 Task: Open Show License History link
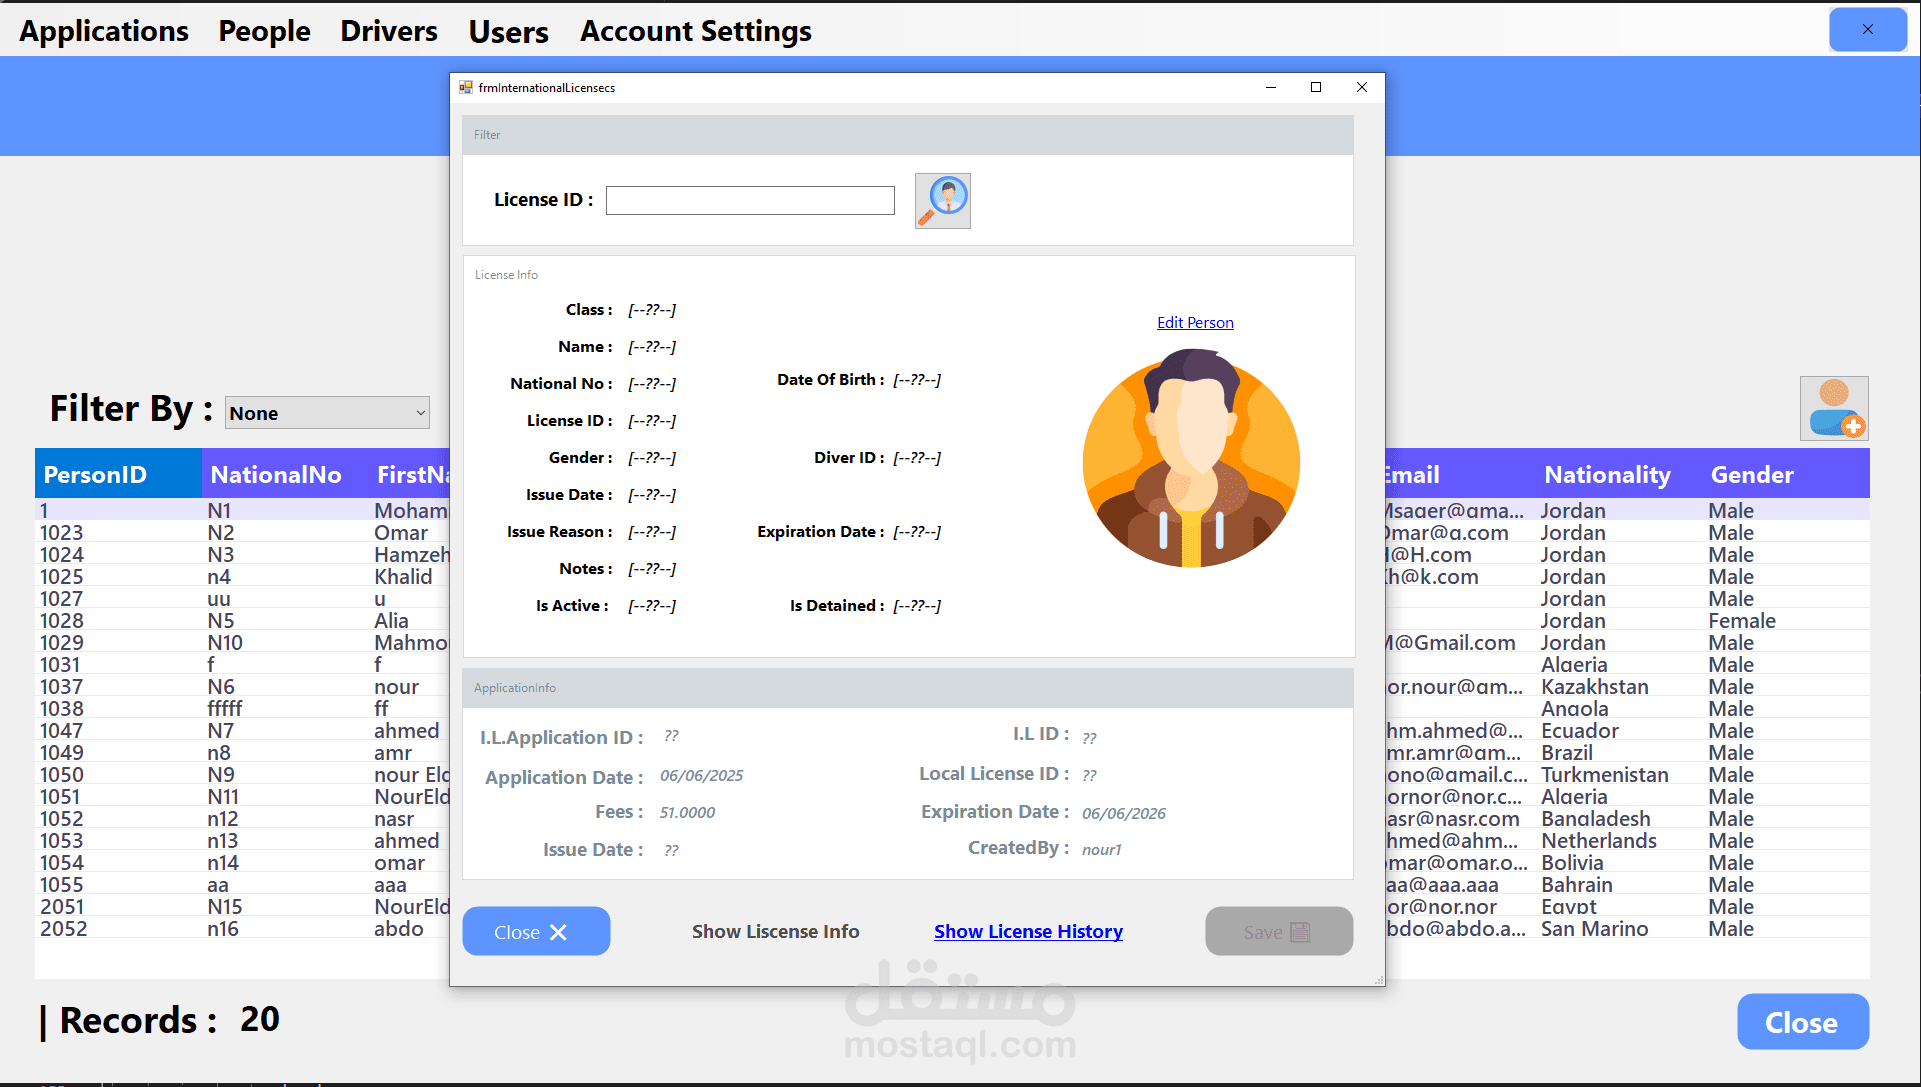pyautogui.click(x=1028, y=932)
